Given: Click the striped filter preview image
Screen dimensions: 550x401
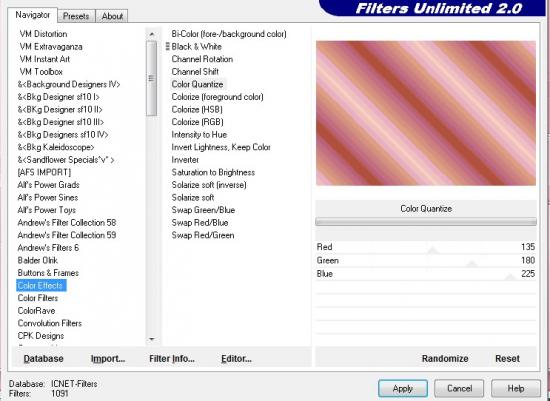Looking at the screenshot, I should tap(426, 113).
